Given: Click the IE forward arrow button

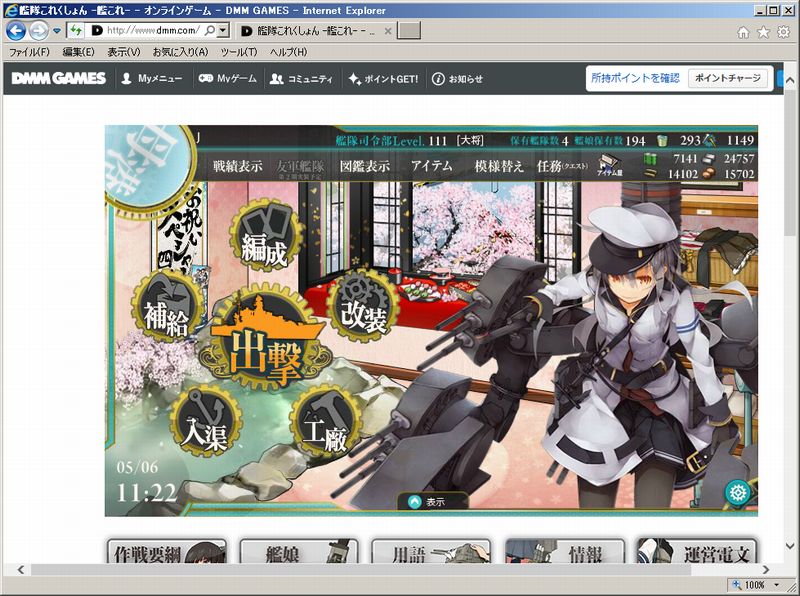Looking at the screenshot, I should tap(39, 31).
